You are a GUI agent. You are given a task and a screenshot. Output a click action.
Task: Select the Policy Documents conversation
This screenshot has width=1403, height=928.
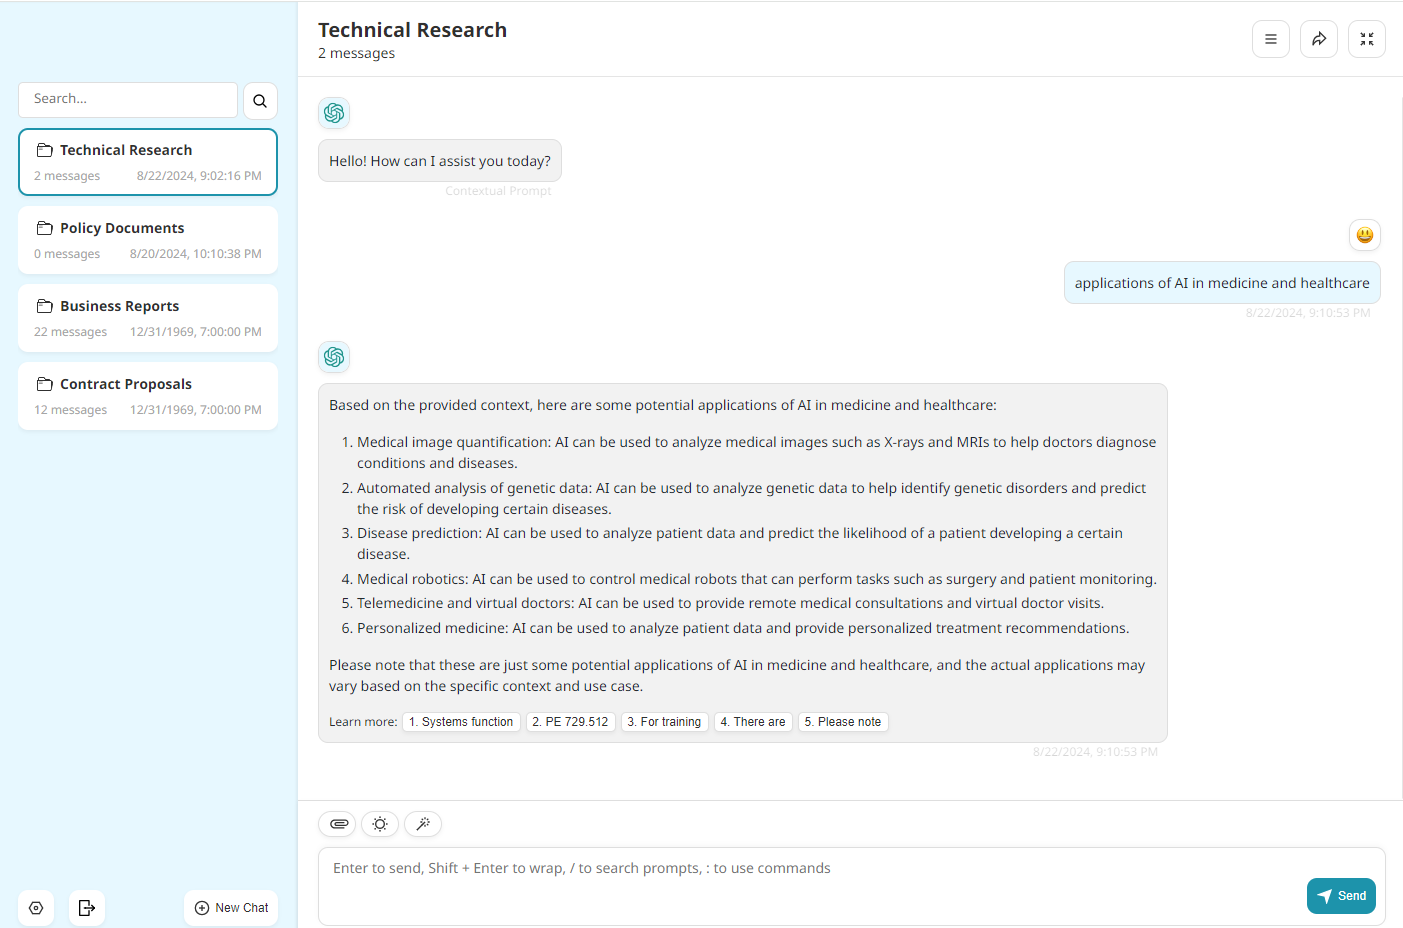coord(148,240)
